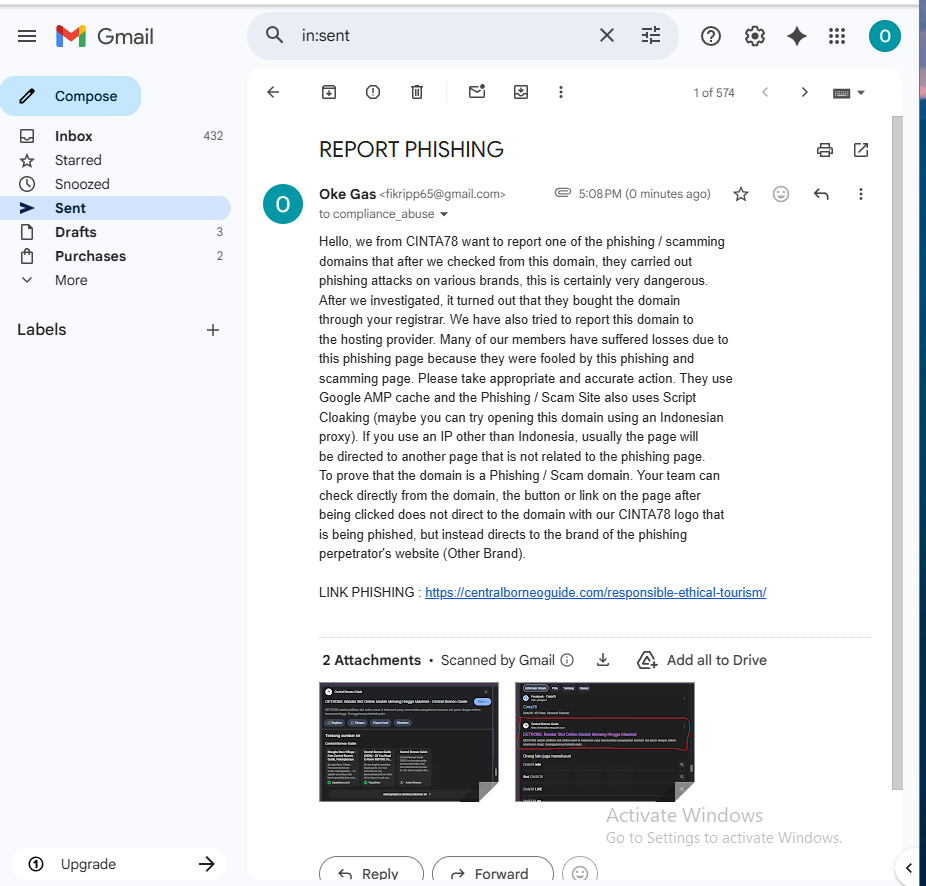This screenshot has height=886, width=926.
Task: Open the first attachment thumbnail
Action: 409,742
